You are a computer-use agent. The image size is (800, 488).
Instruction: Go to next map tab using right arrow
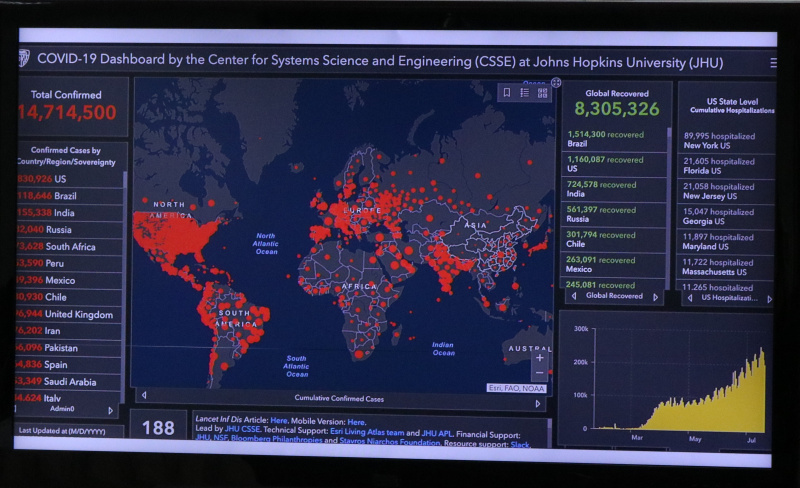click(538, 403)
